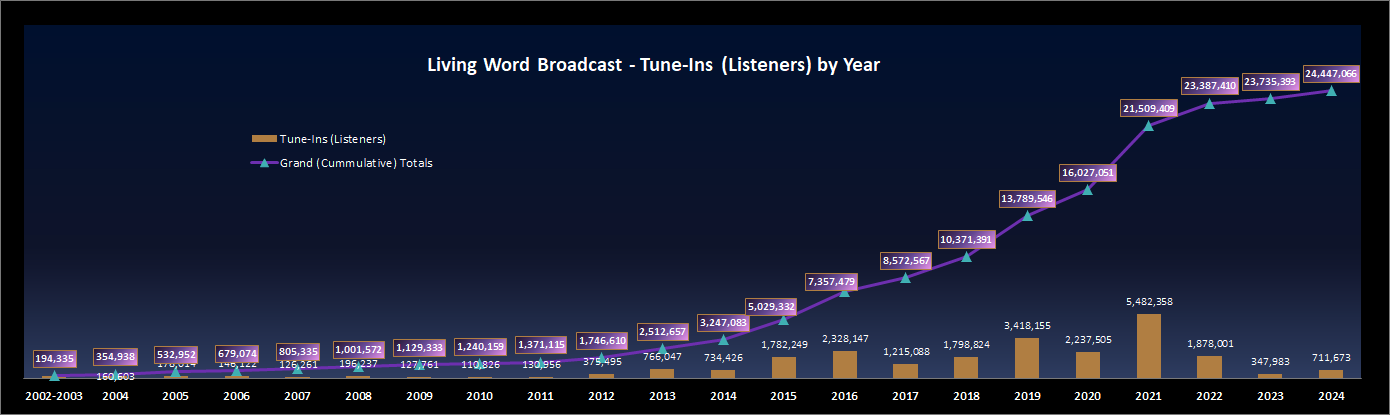The image size is (1390, 415).
Task: Select the triangle marker above year 2013
Action: [662, 349]
